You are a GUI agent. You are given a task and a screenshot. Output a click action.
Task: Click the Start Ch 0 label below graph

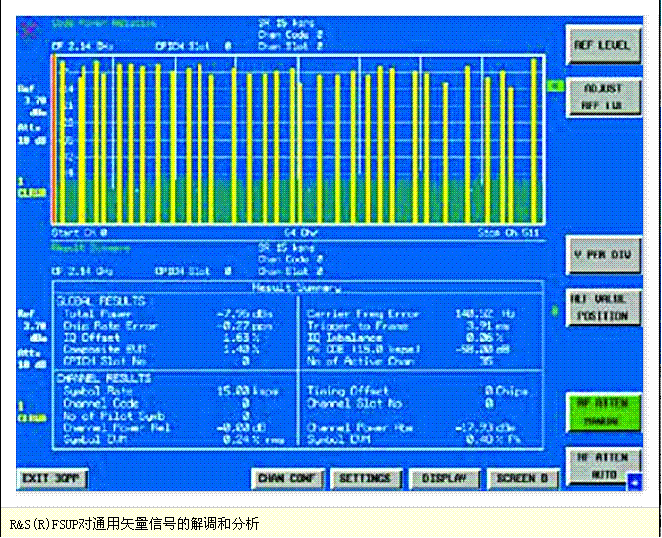tap(79, 232)
